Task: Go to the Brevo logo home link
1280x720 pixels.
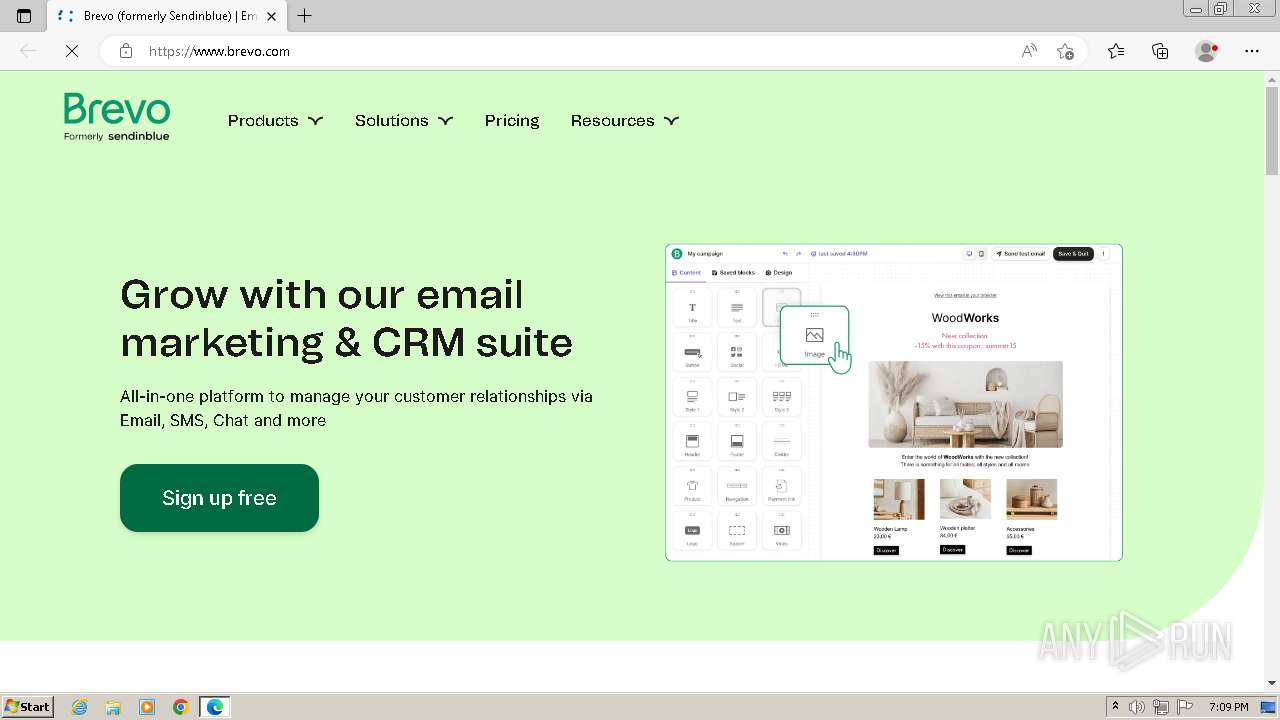Action: click(x=117, y=117)
